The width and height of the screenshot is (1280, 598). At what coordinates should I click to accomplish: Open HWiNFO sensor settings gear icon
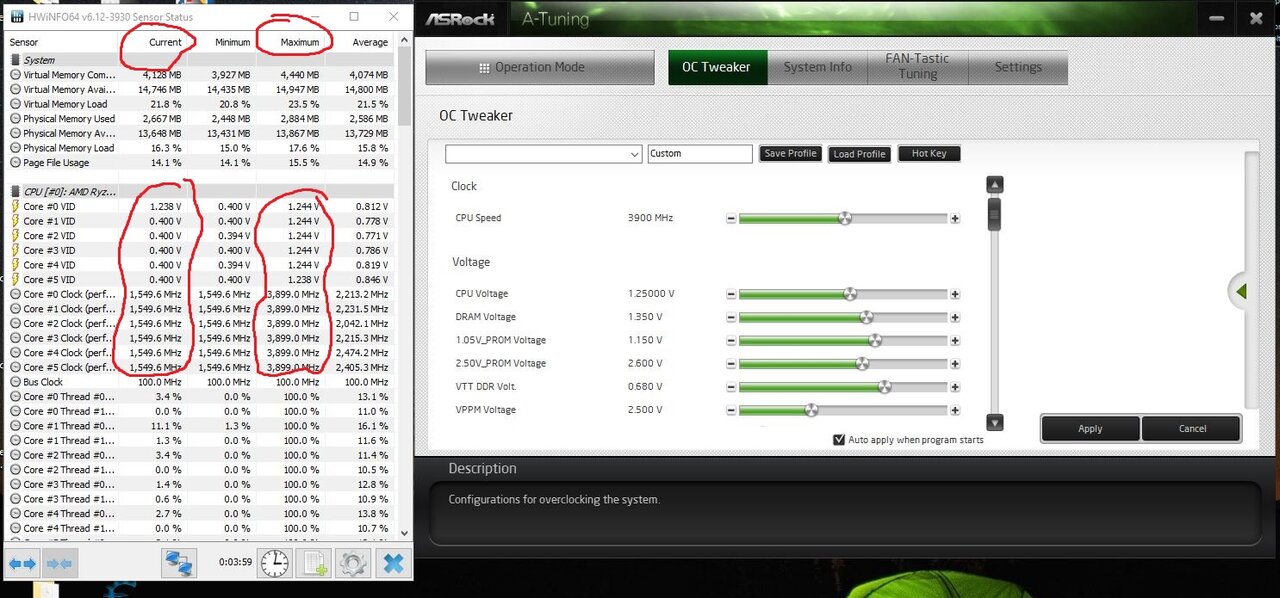[352, 564]
